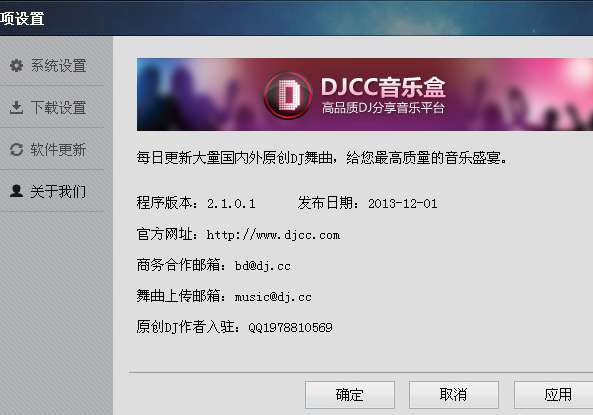Viewport: 593px width, 415px height.
Task: Click the 确定 button
Action: [x=350, y=395]
